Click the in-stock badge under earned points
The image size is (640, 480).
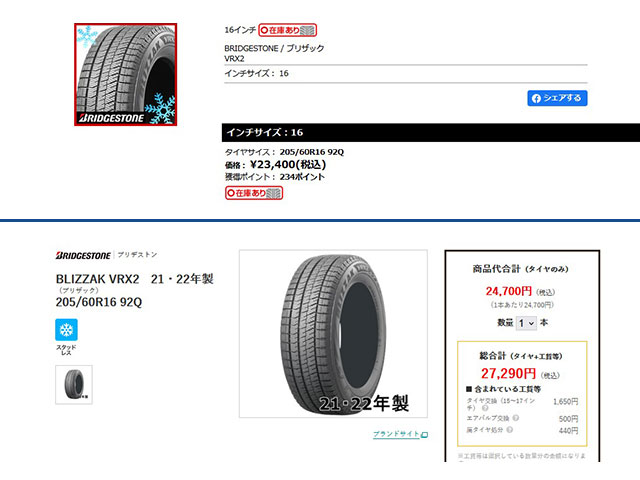pyautogui.click(x=254, y=193)
